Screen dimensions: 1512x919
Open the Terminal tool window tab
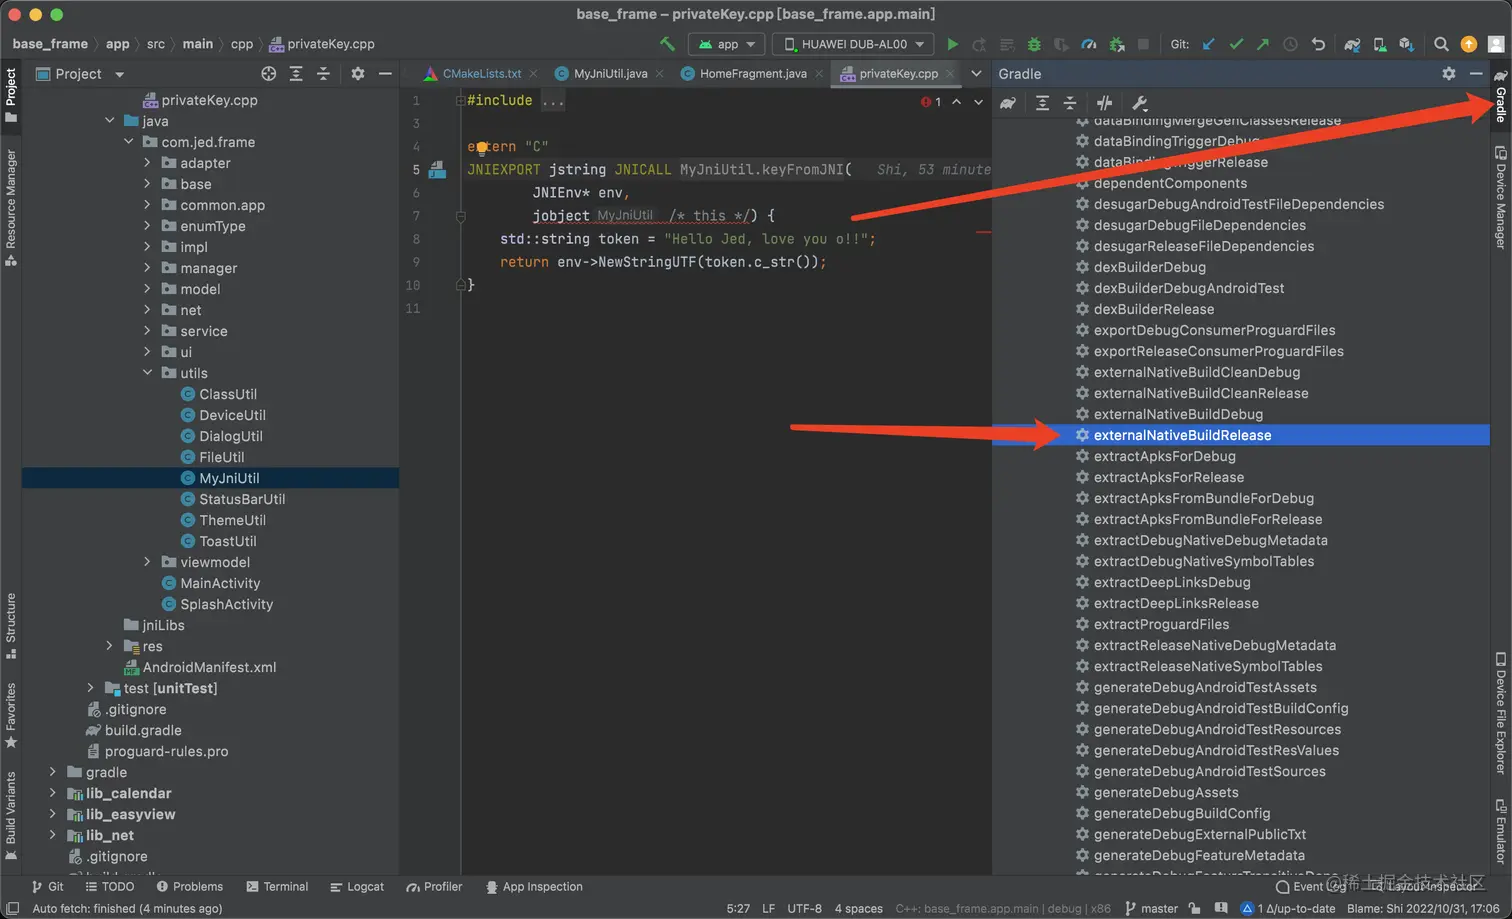coord(277,887)
